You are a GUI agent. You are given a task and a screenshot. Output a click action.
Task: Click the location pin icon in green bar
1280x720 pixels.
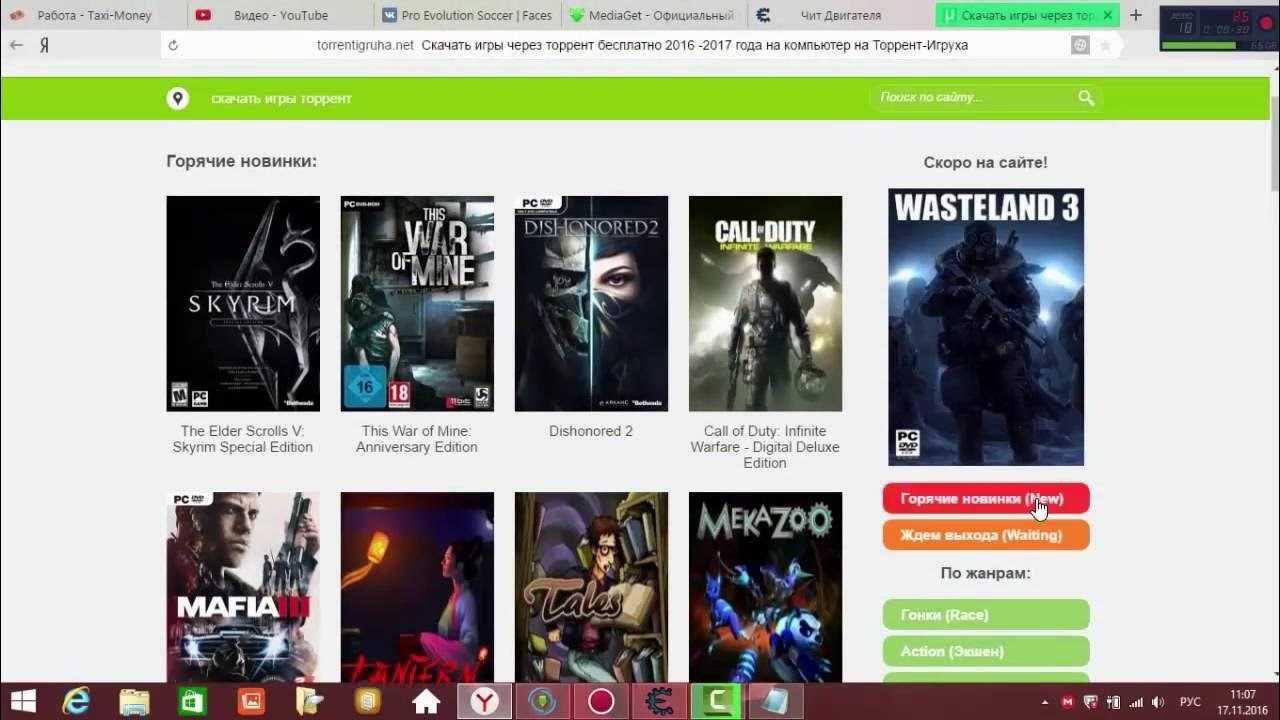coord(178,98)
